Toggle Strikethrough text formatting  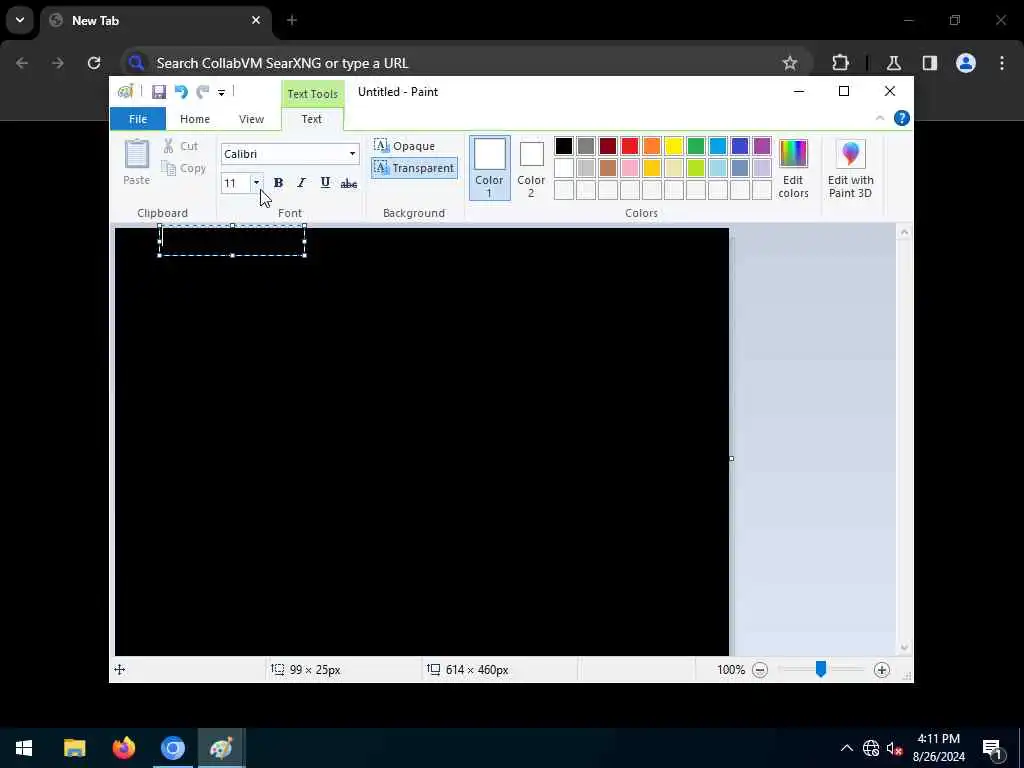click(x=349, y=184)
